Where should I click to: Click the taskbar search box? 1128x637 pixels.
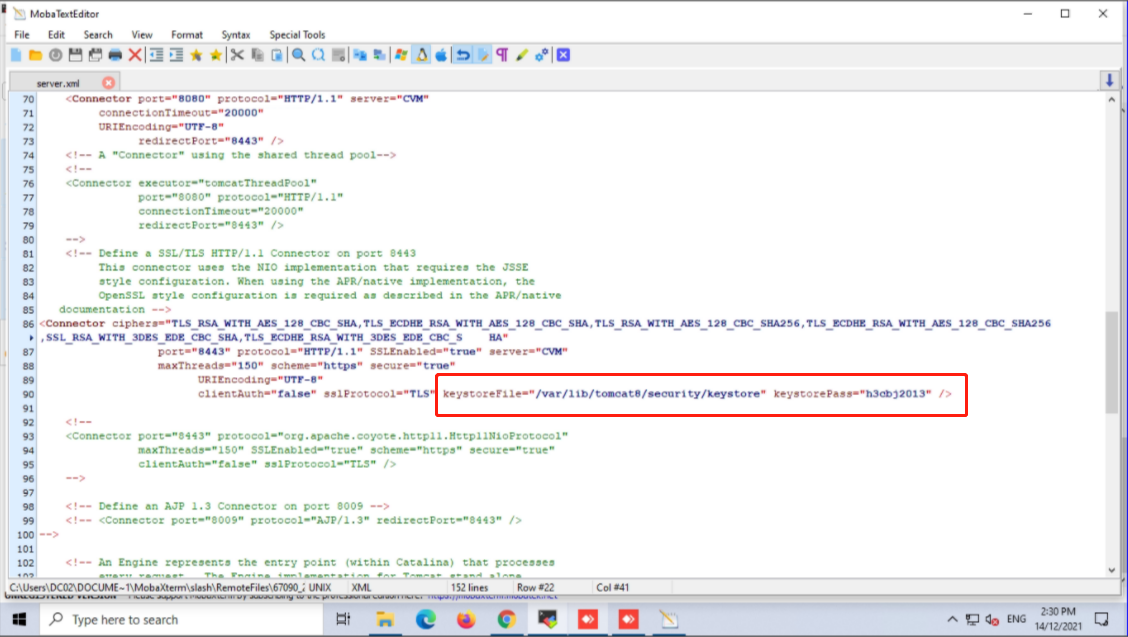(181, 620)
